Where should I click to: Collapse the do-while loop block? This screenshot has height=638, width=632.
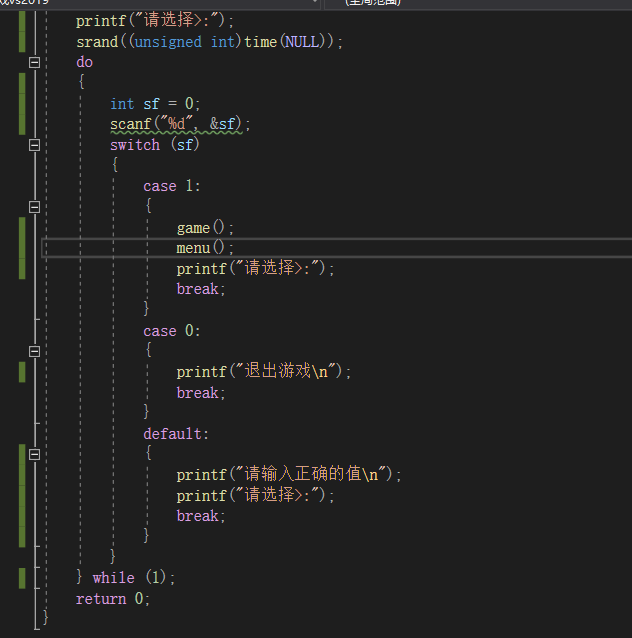[x=35, y=62]
